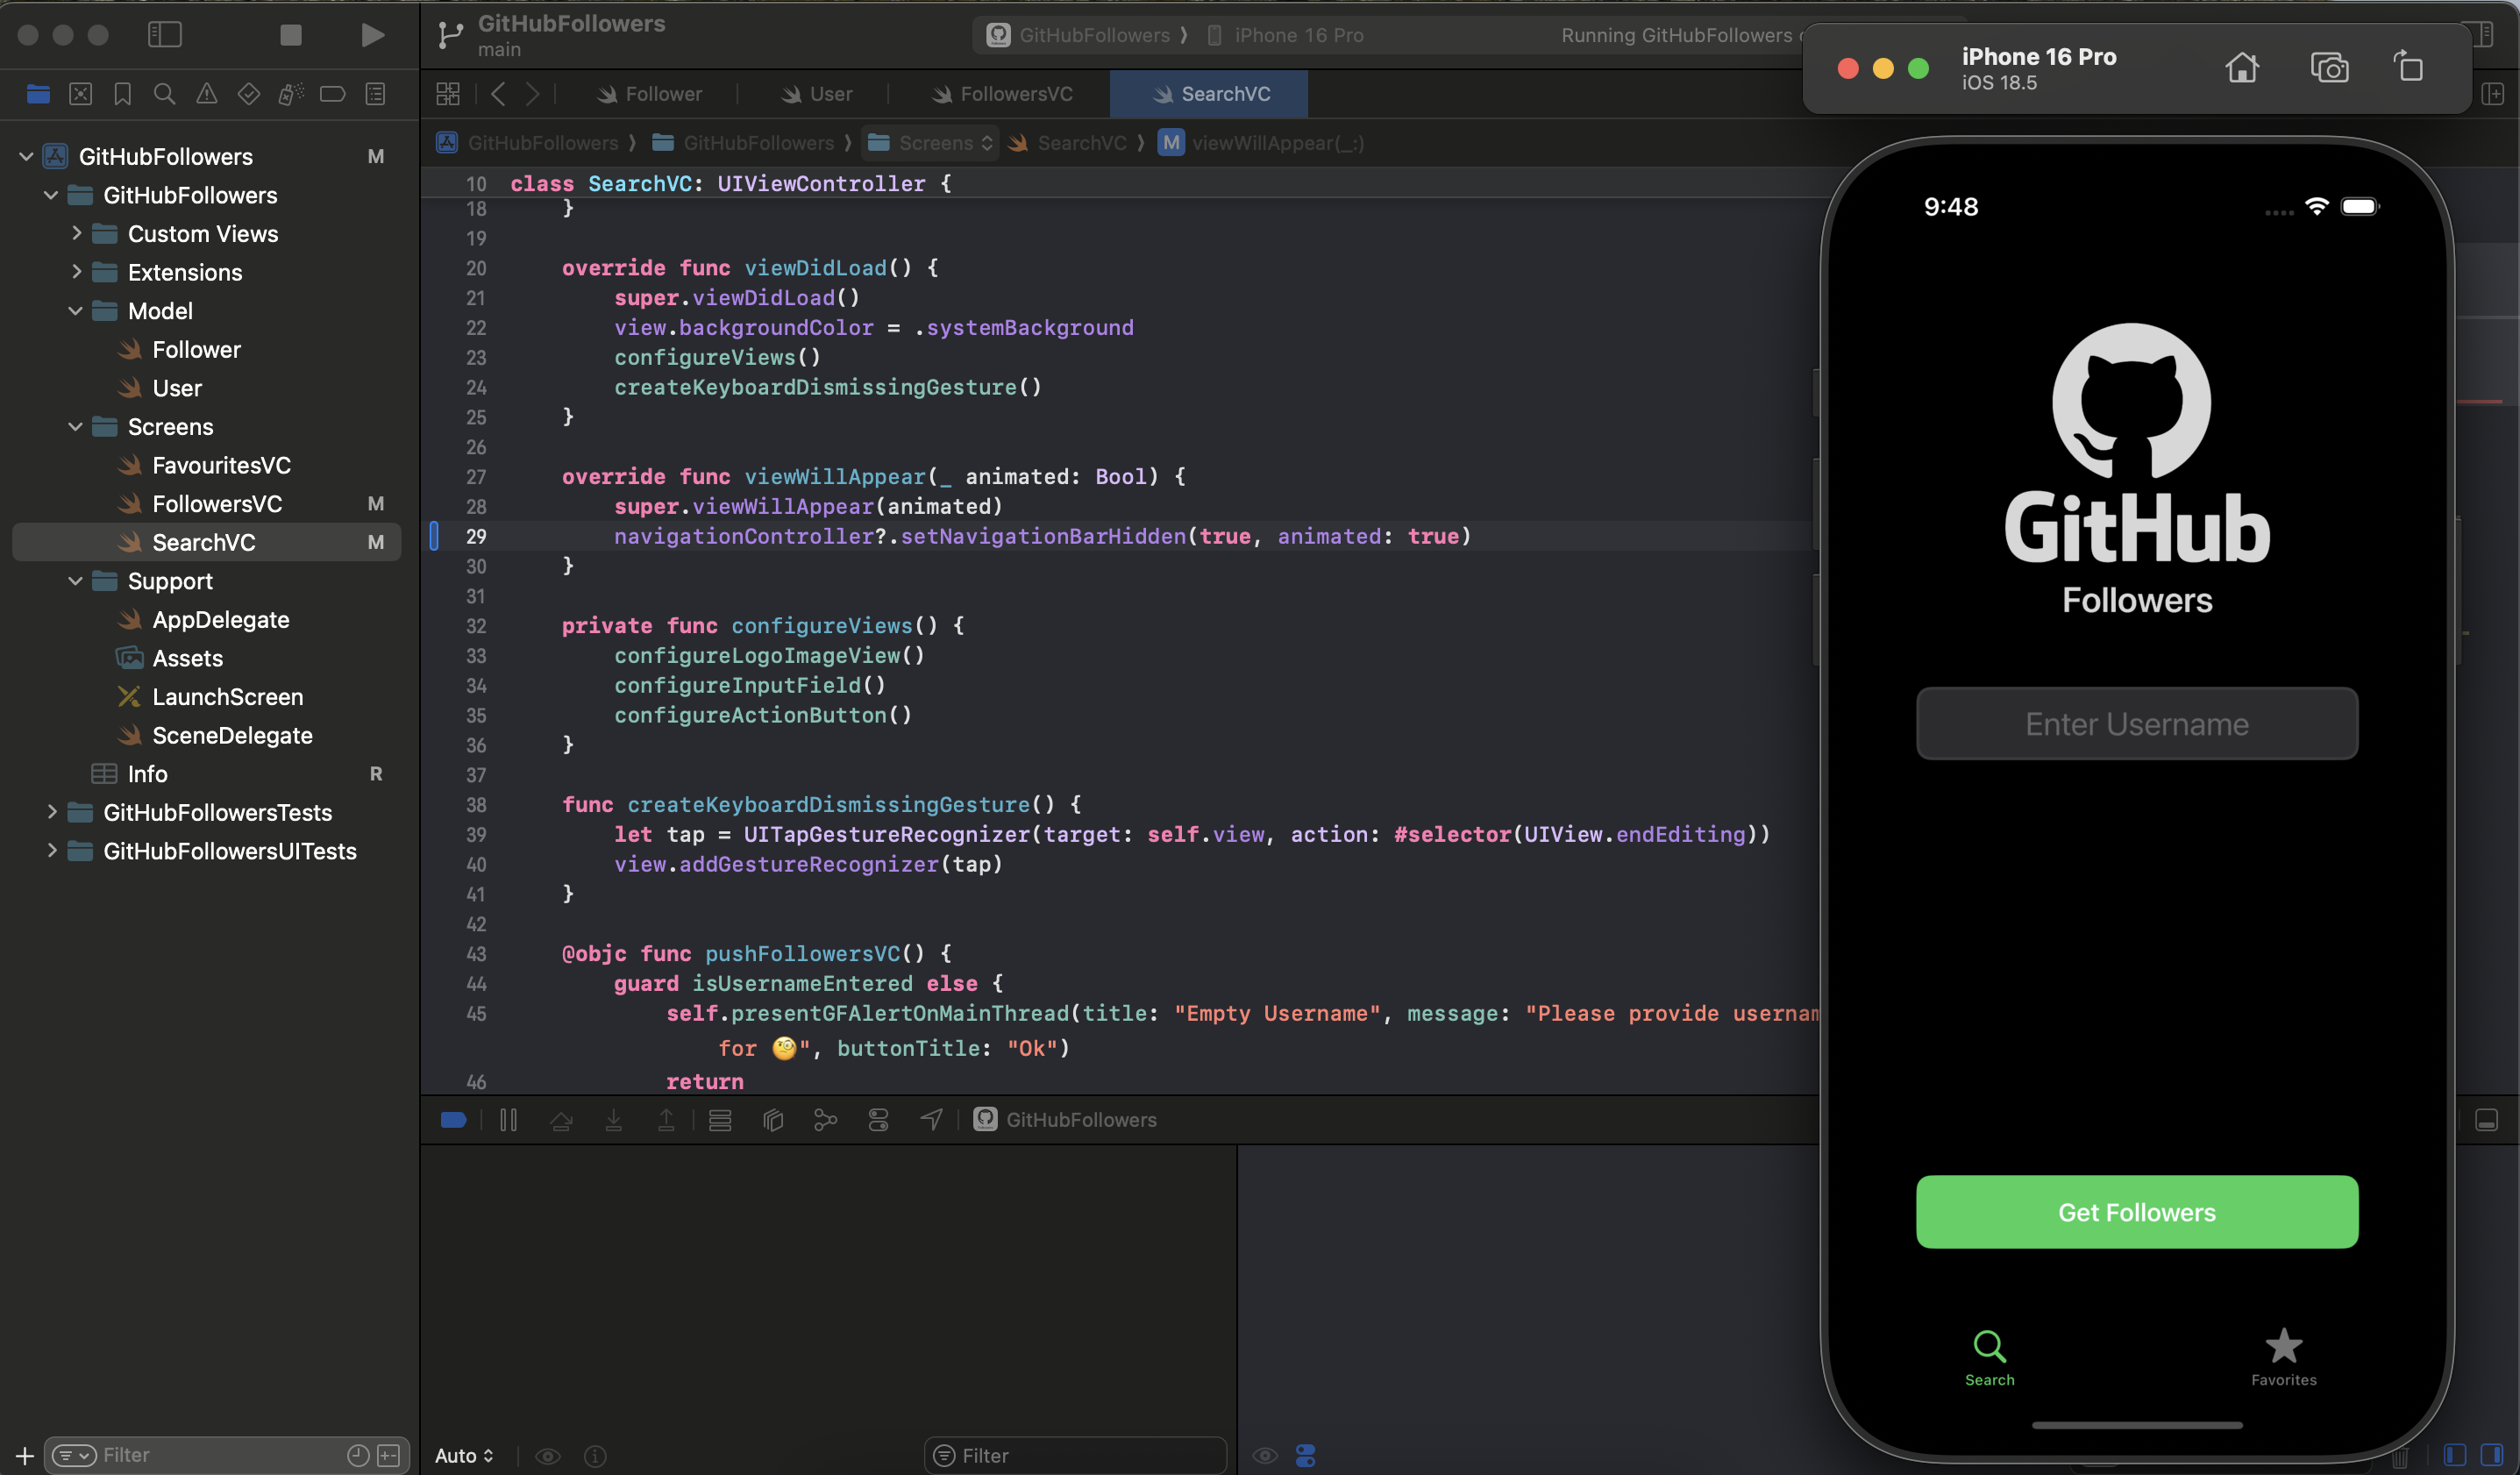Click the Run play button
The width and height of the screenshot is (2520, 1475).
click(x=372, y=35)
